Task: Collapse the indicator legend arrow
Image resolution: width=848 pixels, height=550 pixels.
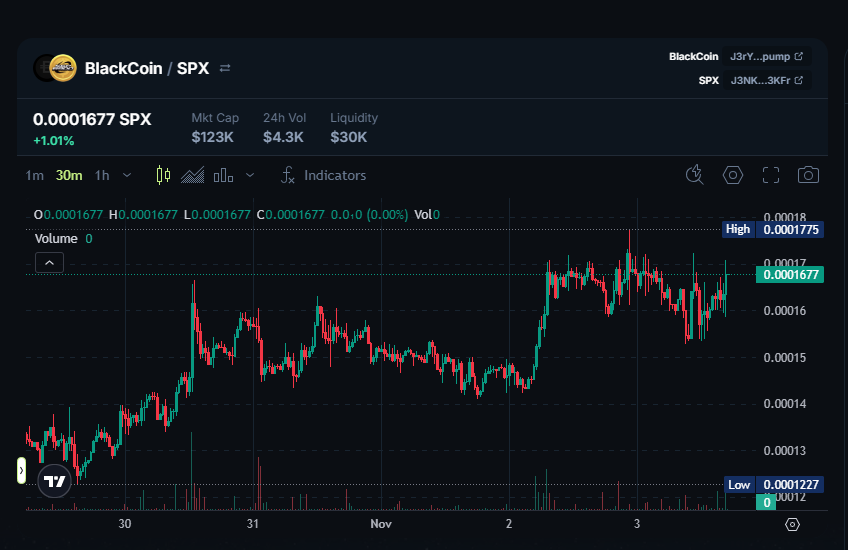Action: click(x=49, y=263)
